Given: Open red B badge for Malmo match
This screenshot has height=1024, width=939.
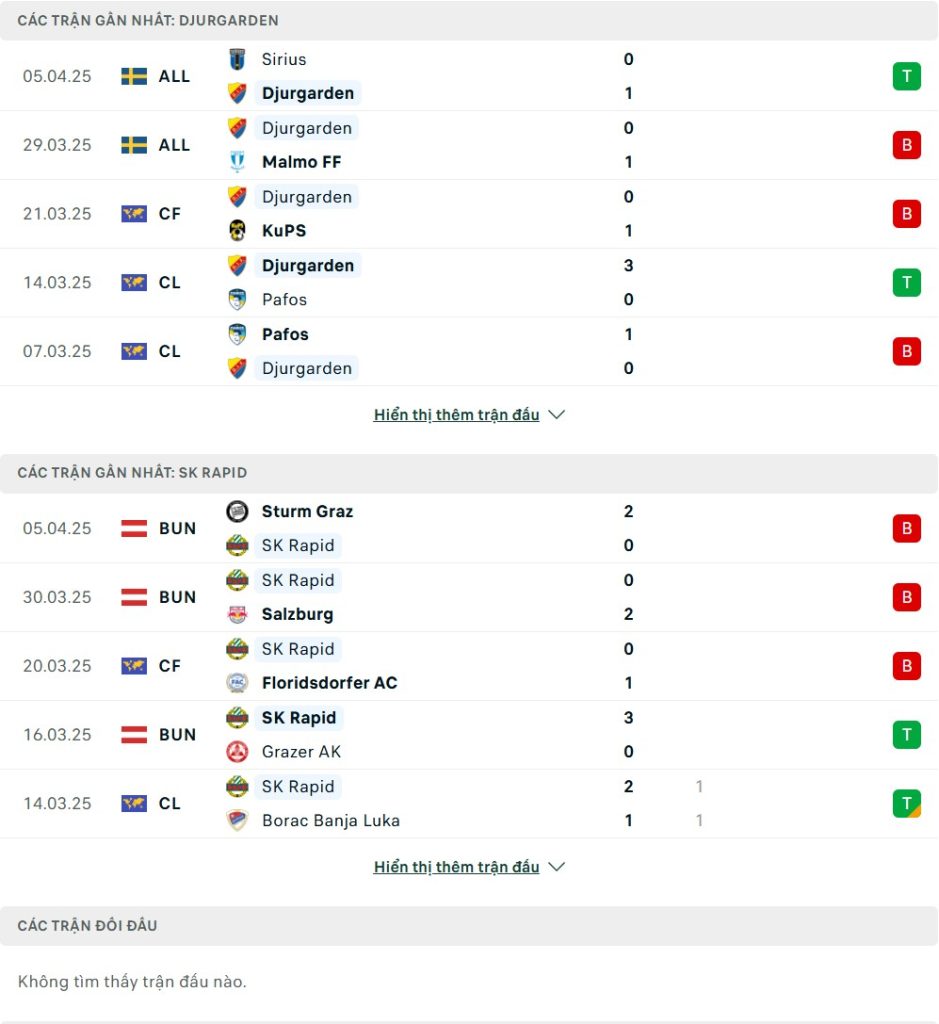Looking at the screenshot, I should 906,145.
